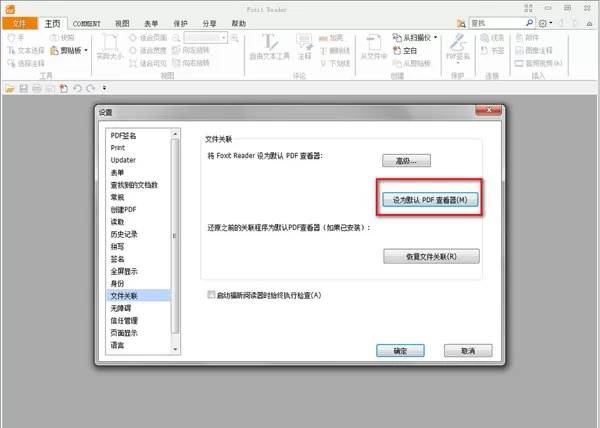600x428 pixels.
Task: Select 信任管理 in the settings list
Action: (124, 321)
